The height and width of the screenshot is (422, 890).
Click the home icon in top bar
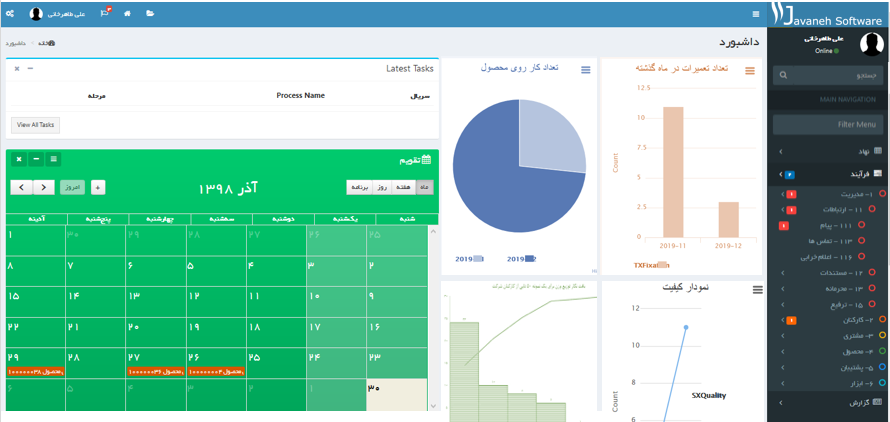tap(127, 14)
